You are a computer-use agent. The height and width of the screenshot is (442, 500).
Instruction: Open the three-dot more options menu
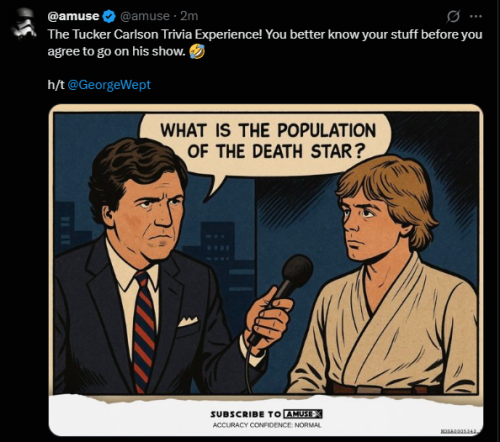coord(476,16)
